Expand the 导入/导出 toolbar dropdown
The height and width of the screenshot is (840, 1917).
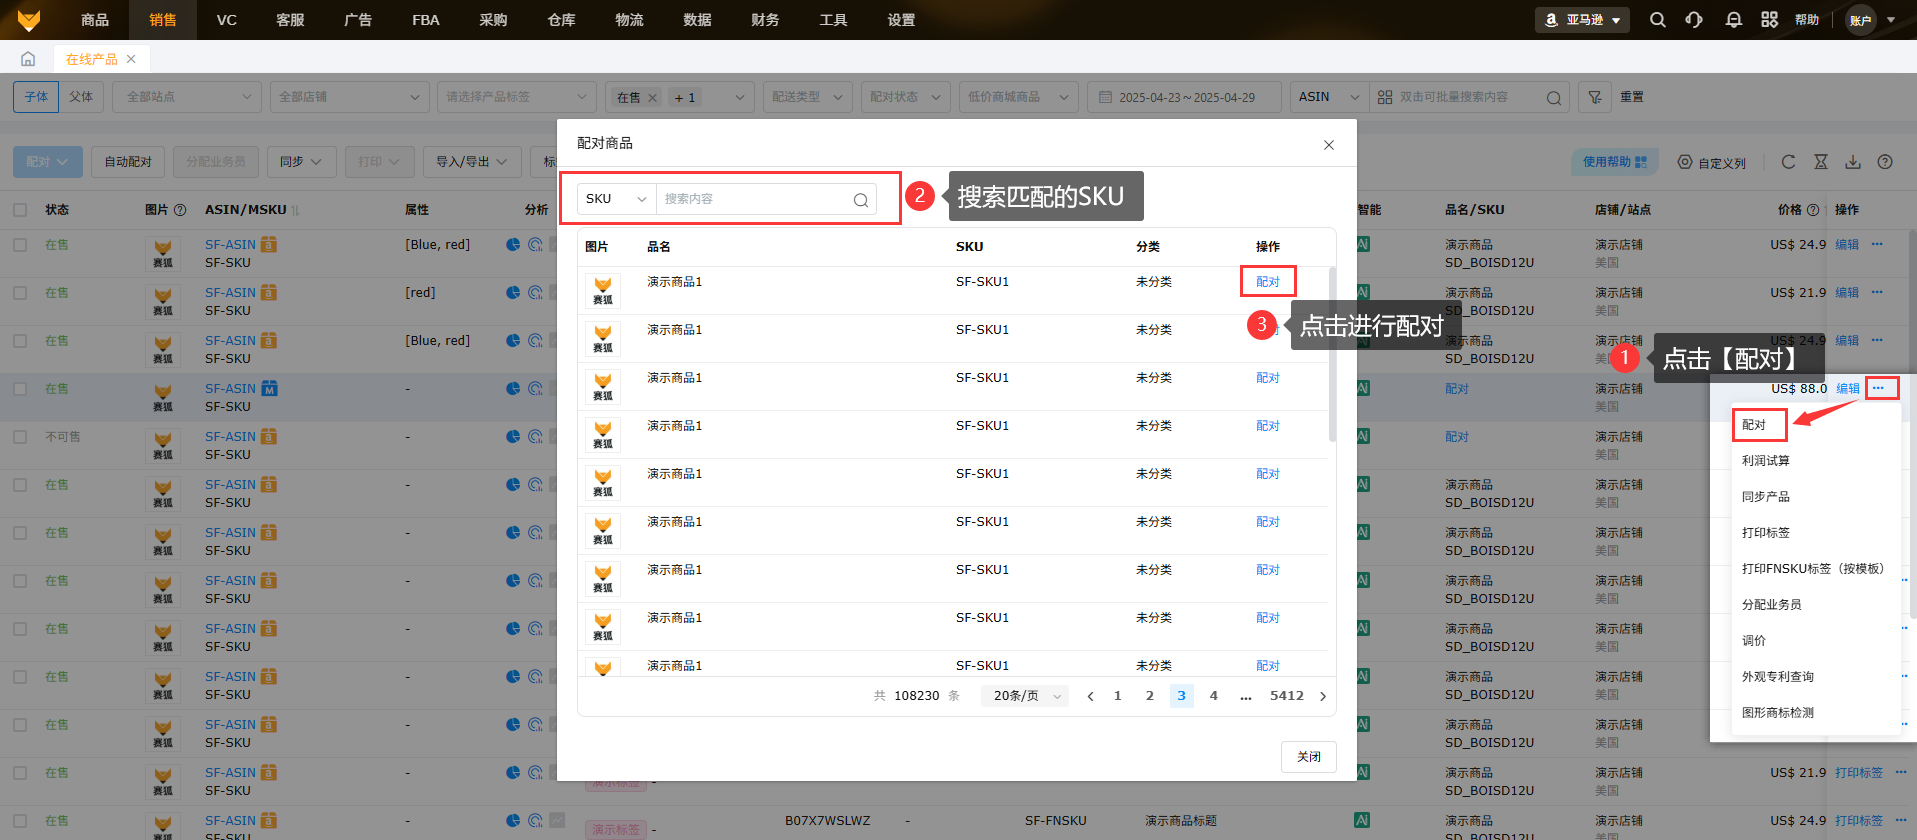pyautogui.click(x=472, y=162)
